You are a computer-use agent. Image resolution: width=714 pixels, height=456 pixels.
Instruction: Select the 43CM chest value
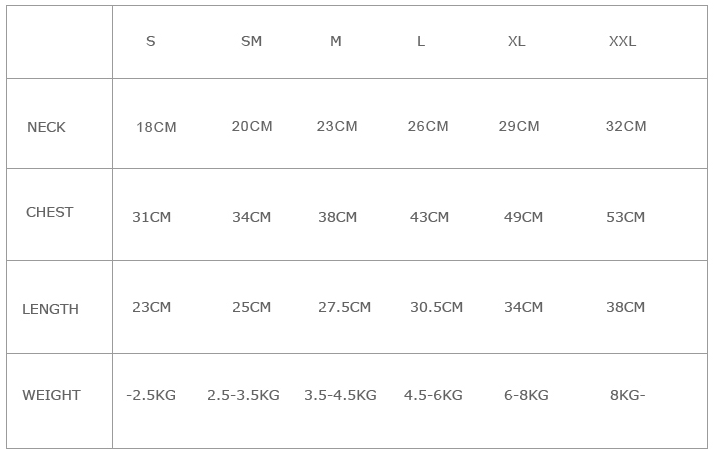pos(429,217)
